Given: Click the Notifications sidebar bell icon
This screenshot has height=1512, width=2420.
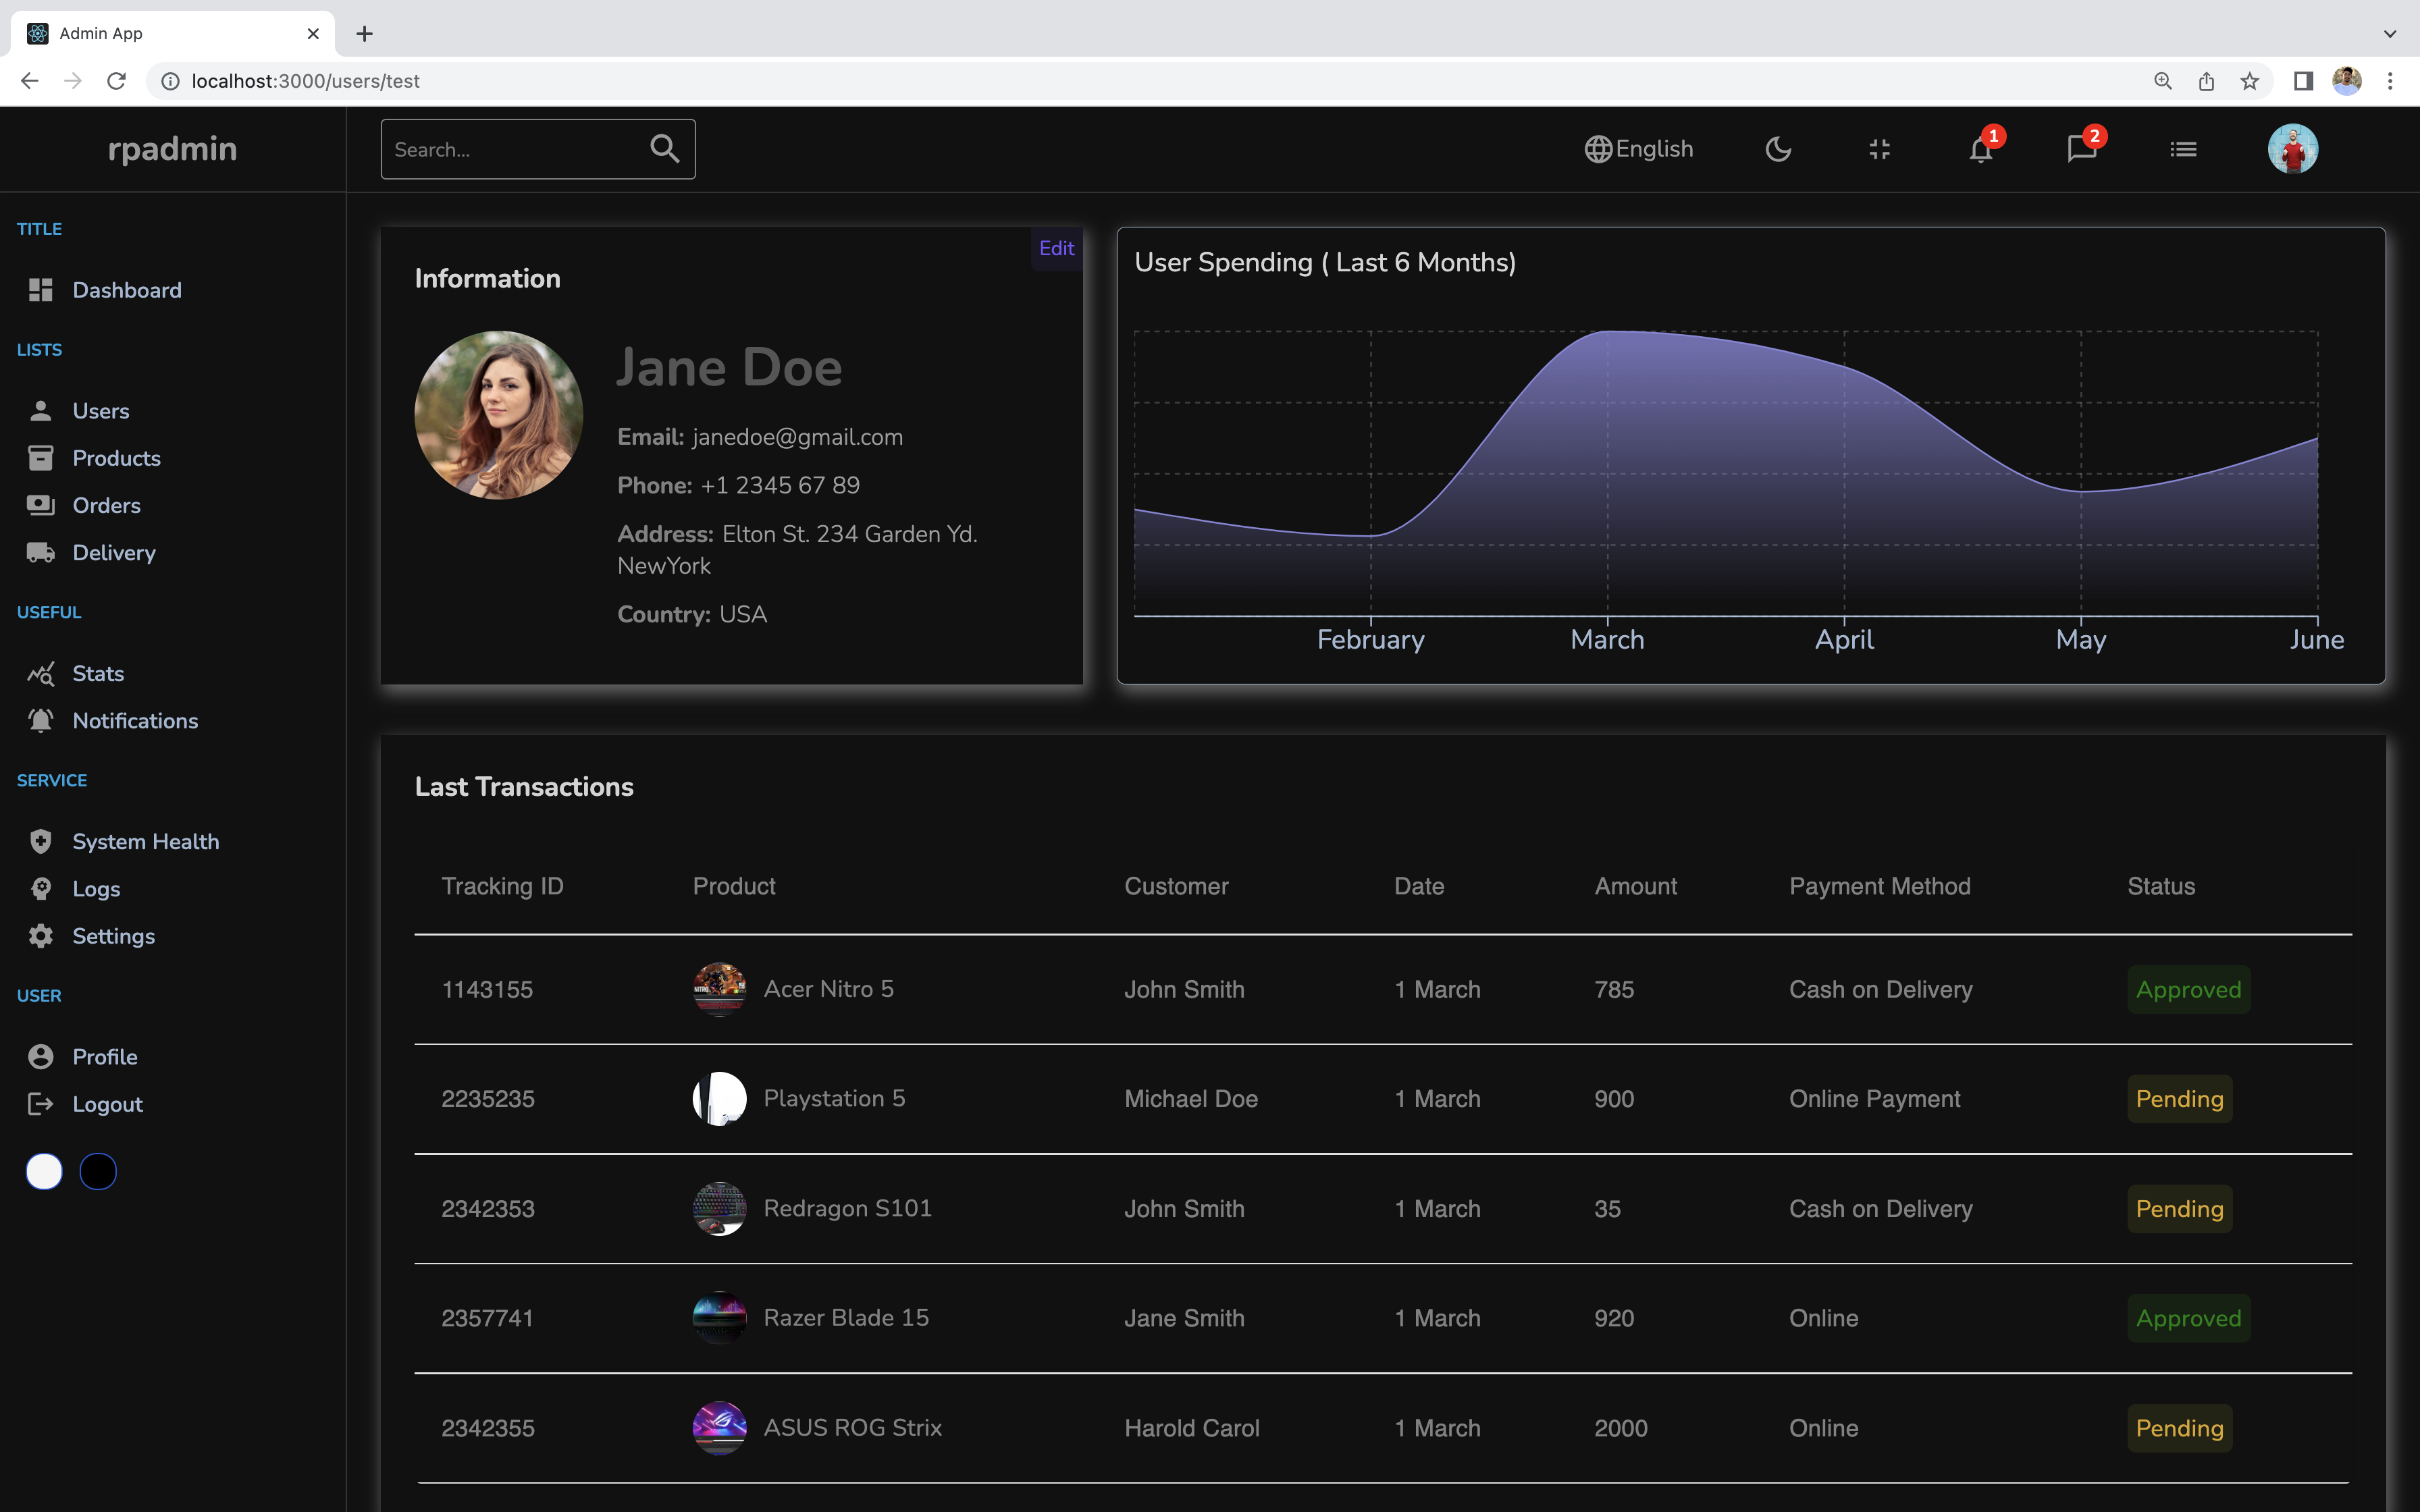Looking at the screenshot, I should coord(41,720).
